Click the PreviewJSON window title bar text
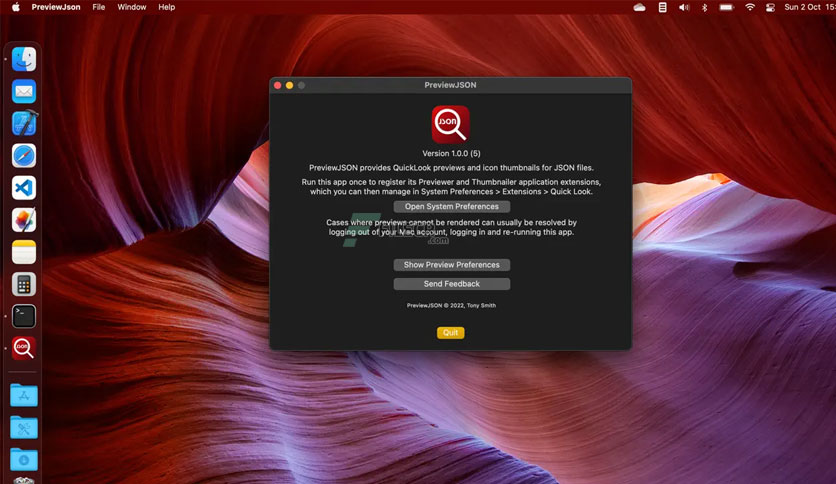 451,85
